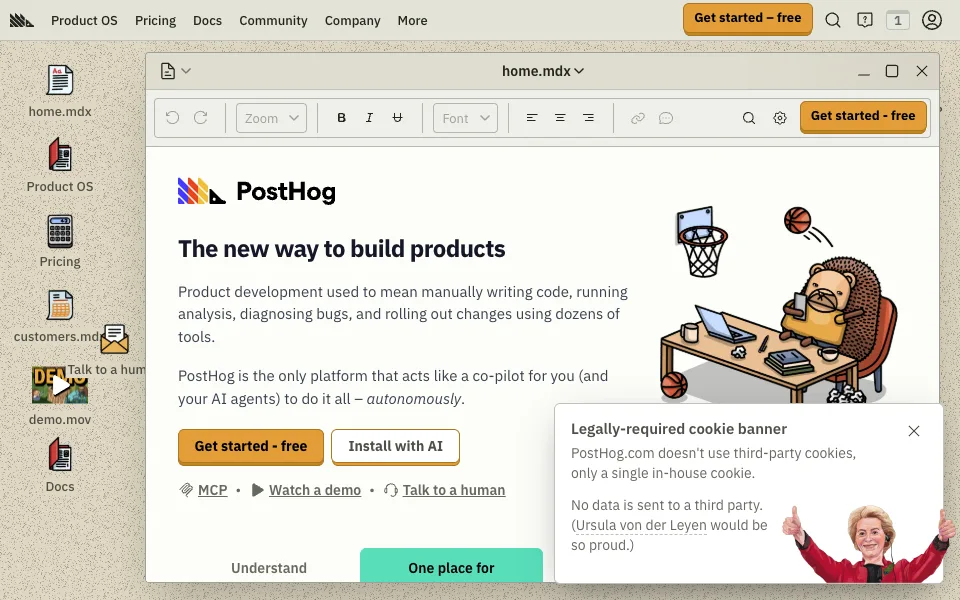960x600 pixels.
Task: Open Pricing in top navigation
Action: [x=156, y=20]
